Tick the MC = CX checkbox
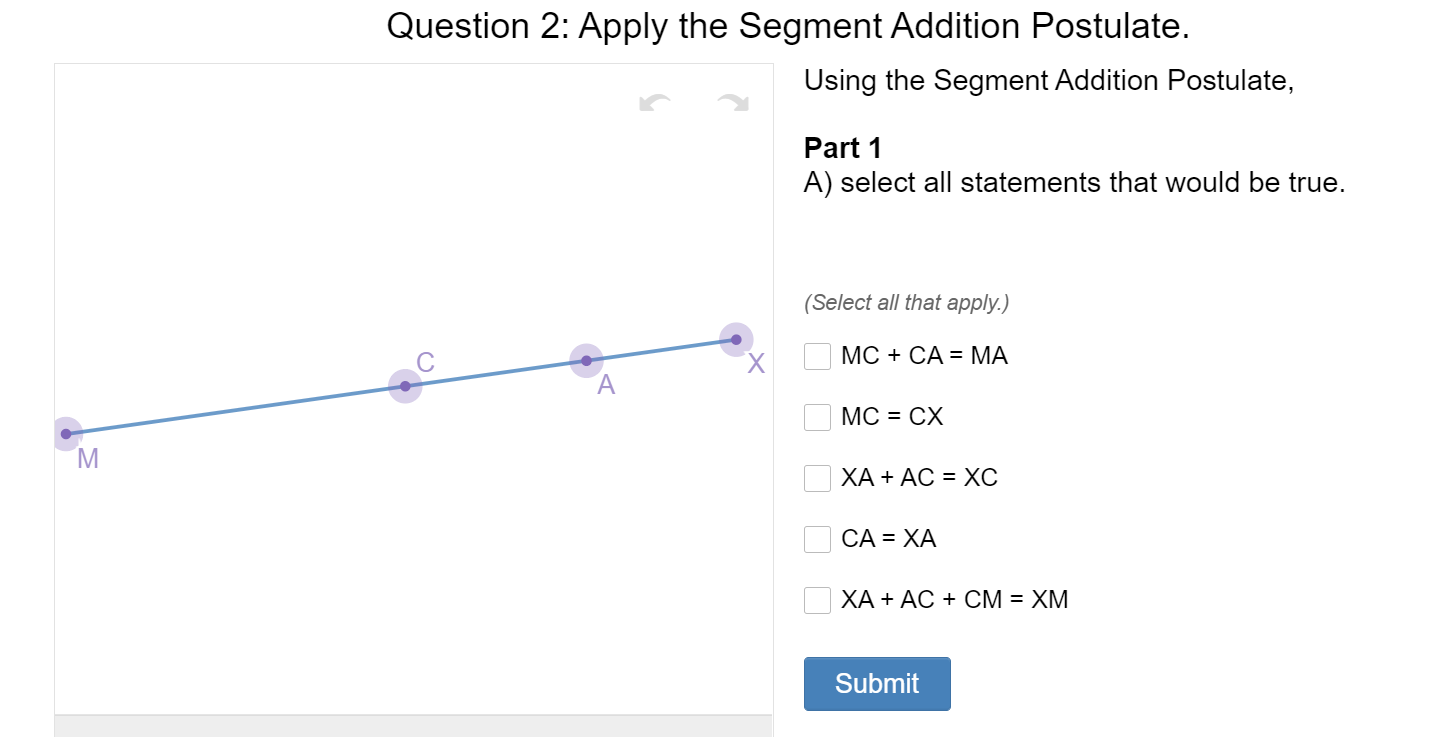This screenshot has height=737, width=1430. 817,417
